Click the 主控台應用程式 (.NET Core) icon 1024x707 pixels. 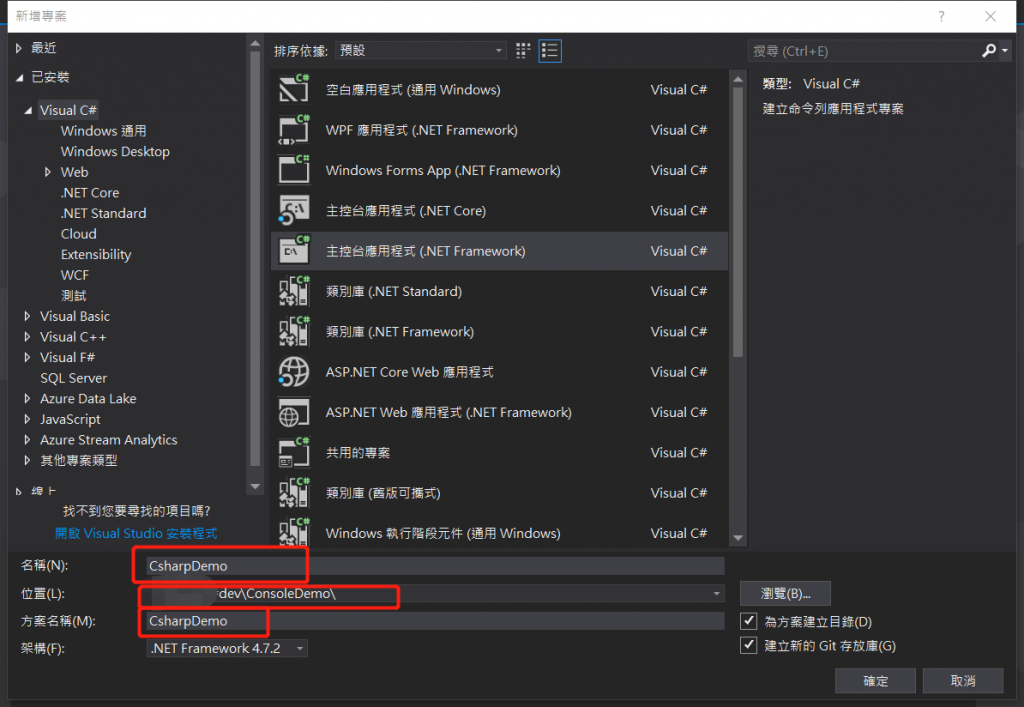(294, 210)
